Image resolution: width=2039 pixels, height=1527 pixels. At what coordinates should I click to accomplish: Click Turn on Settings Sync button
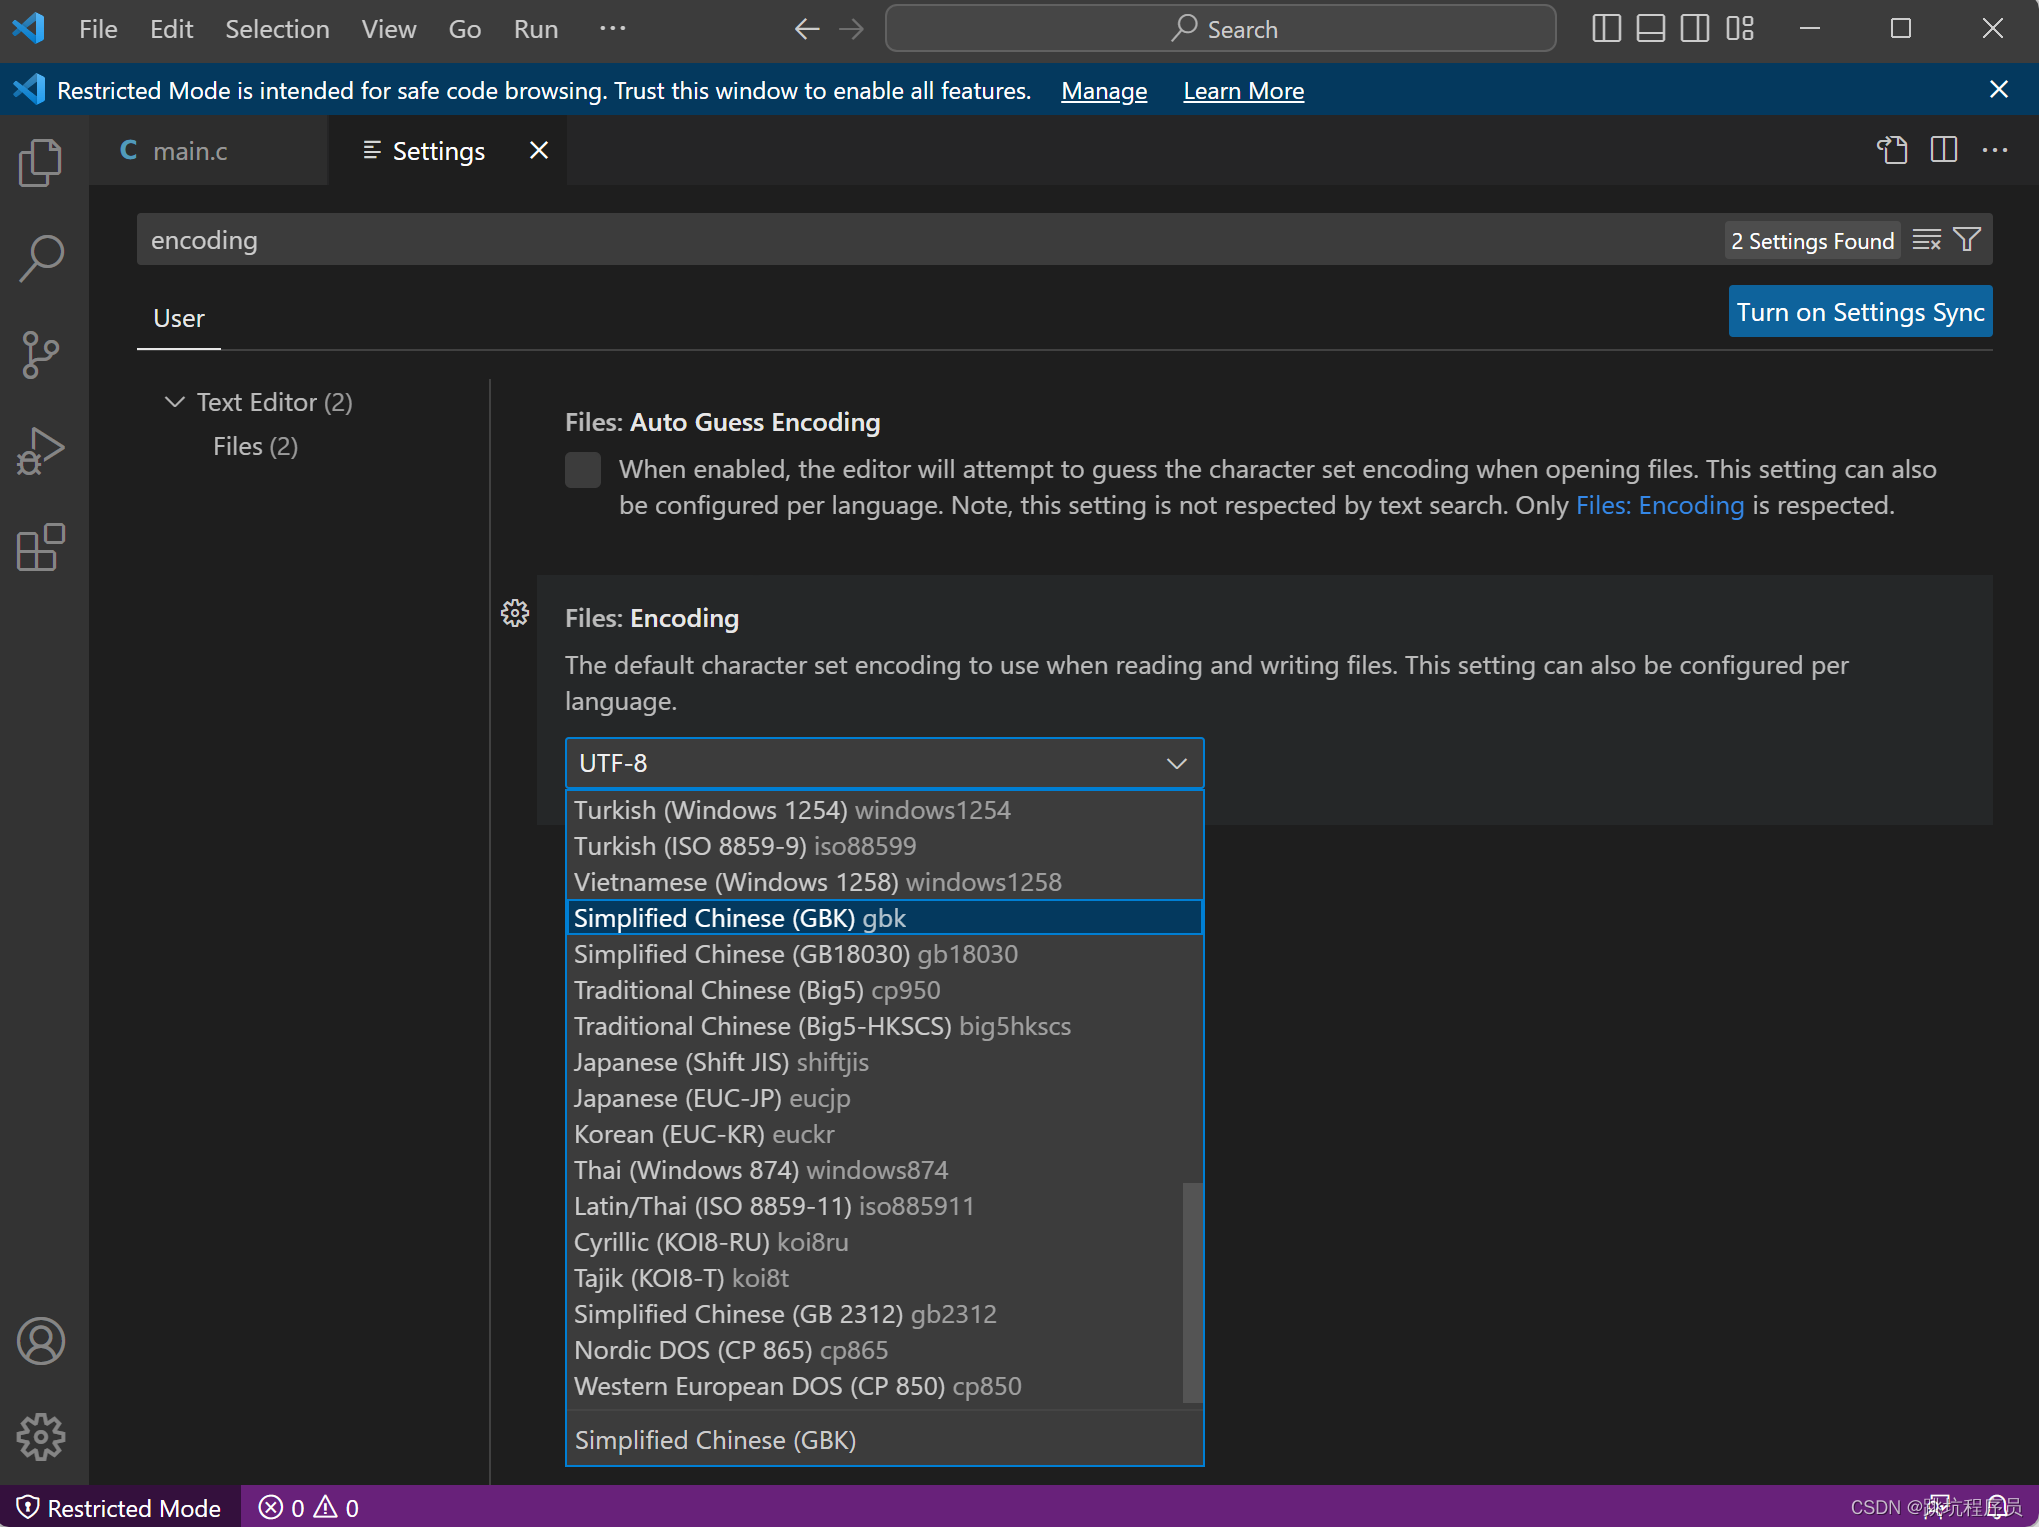tap(1860, 312)
